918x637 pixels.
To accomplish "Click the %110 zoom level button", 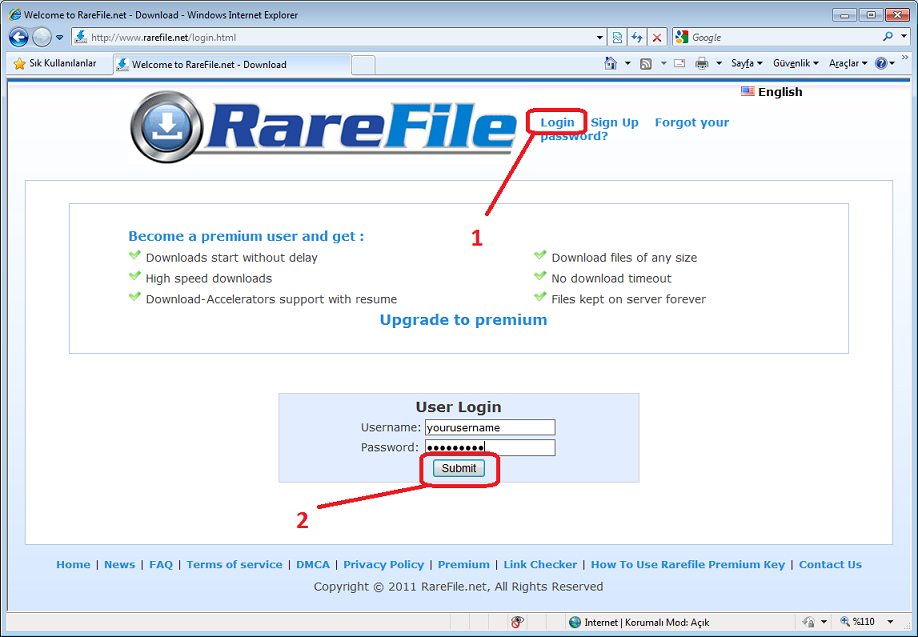I will [858, 622].
